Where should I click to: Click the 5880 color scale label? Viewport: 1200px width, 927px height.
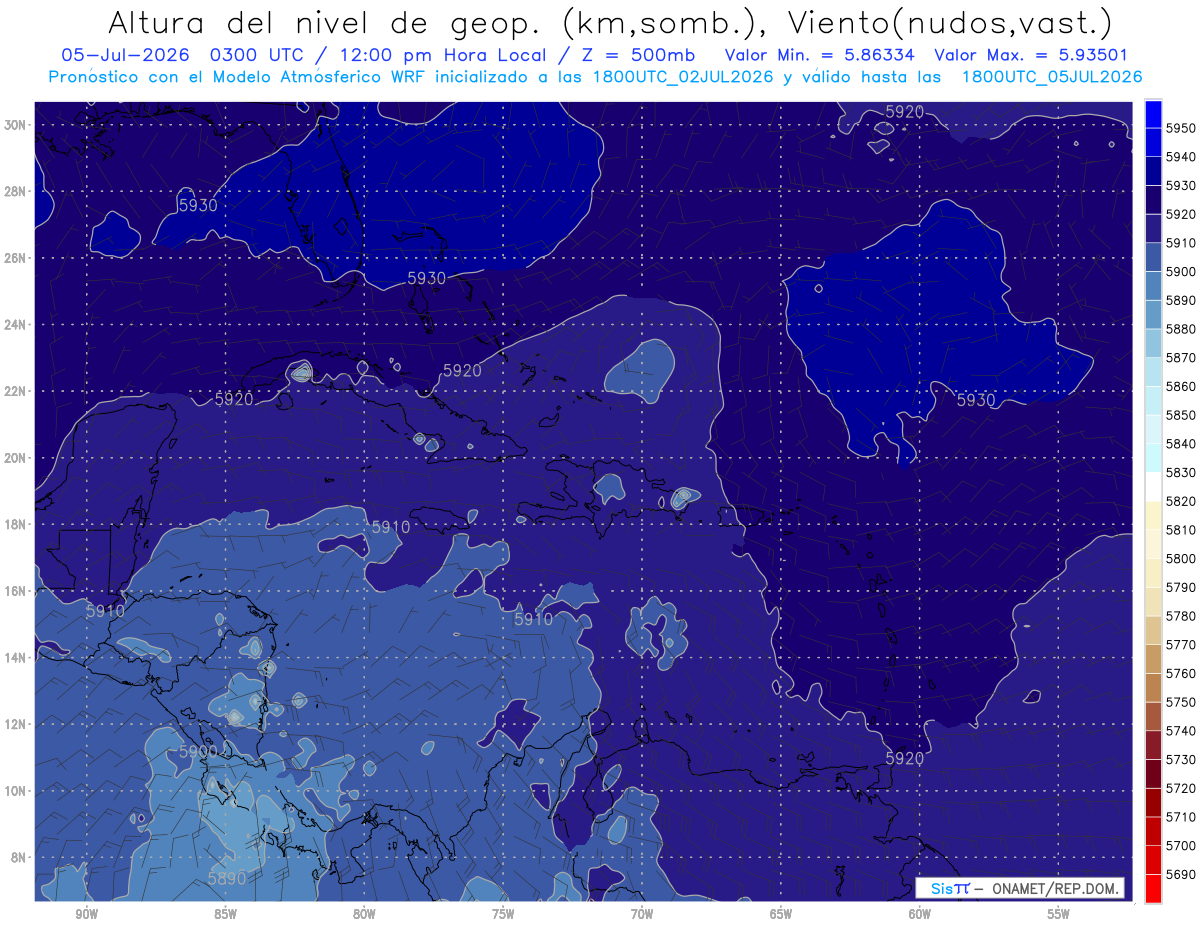pyautogui.click(x=1182, y=329)
